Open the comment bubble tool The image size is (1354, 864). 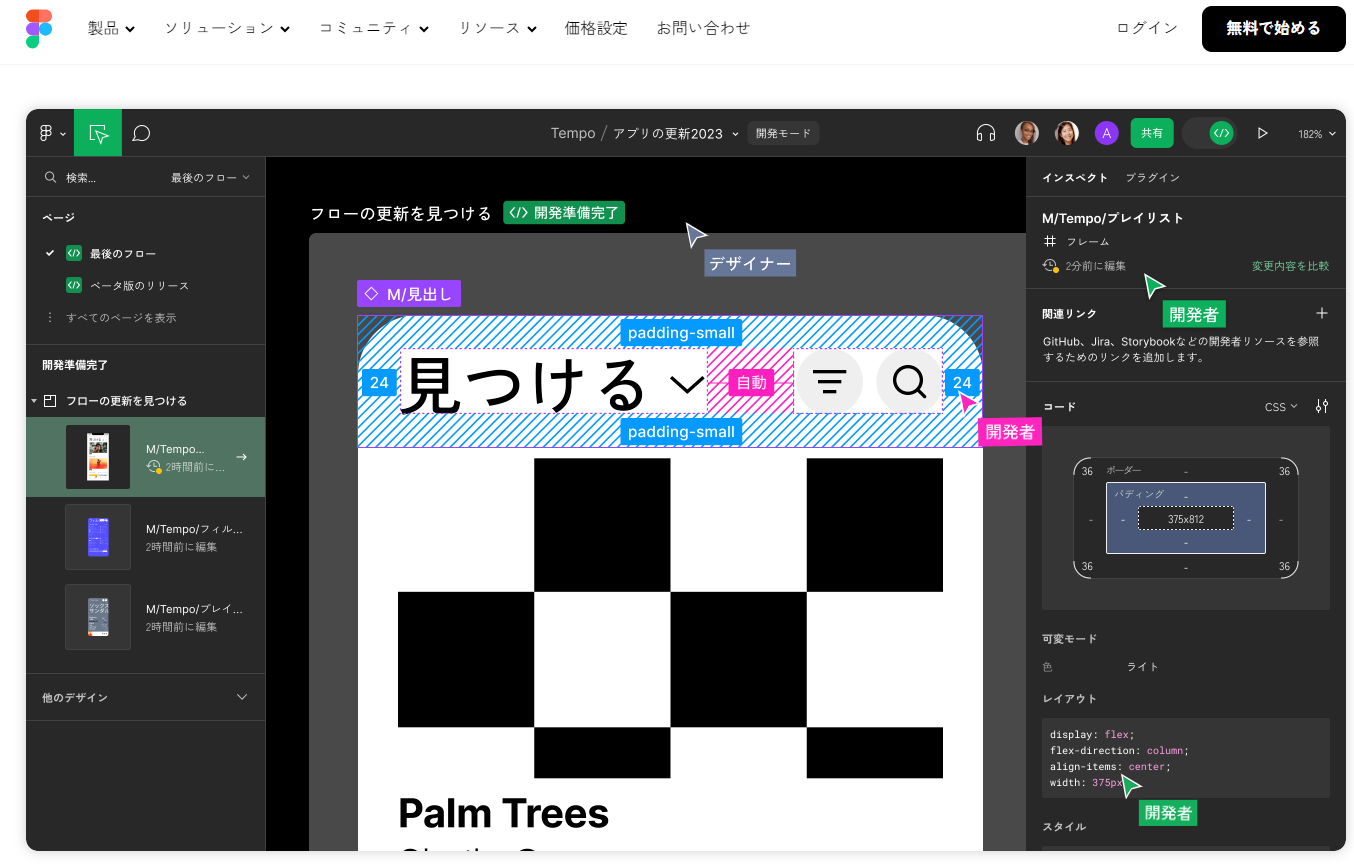point(141,133)
